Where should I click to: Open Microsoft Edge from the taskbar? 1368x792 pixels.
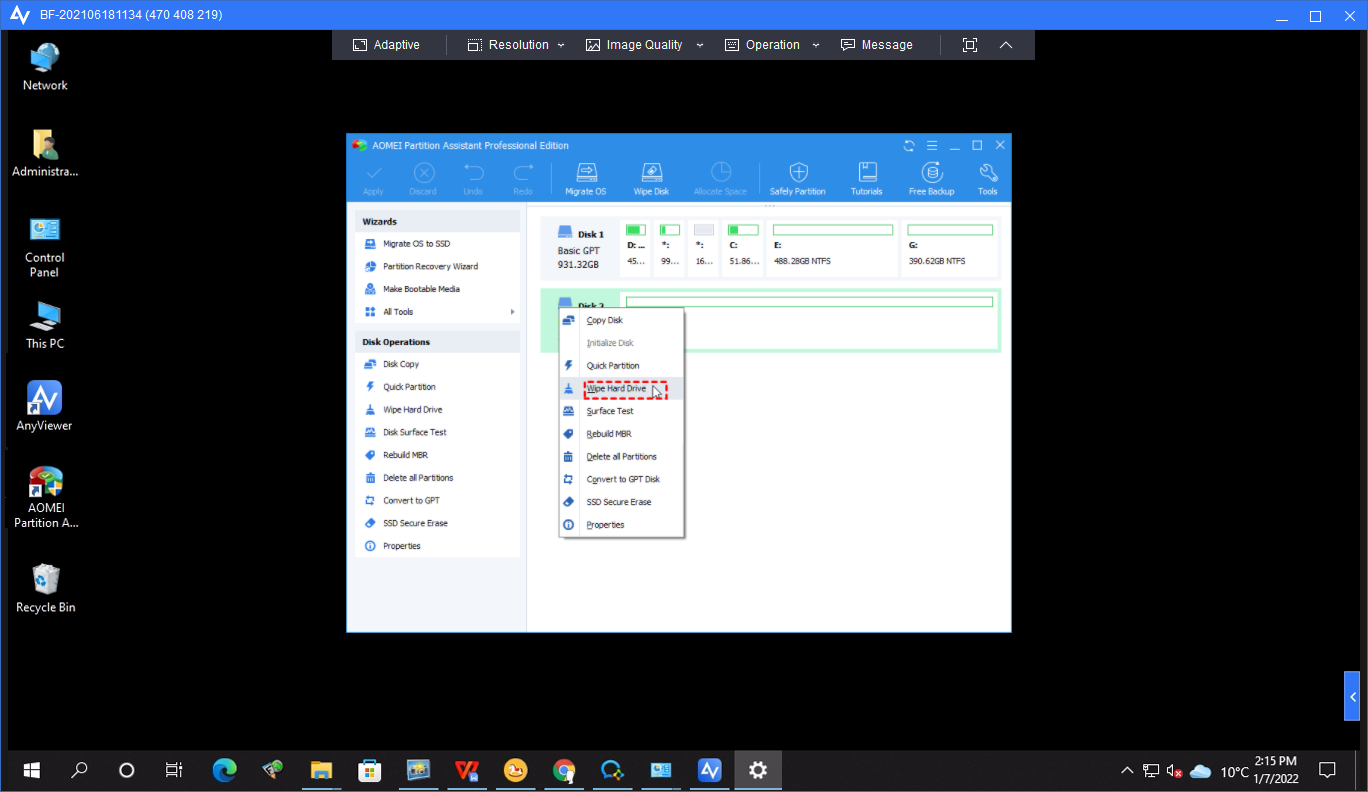[x=224, y=770]
